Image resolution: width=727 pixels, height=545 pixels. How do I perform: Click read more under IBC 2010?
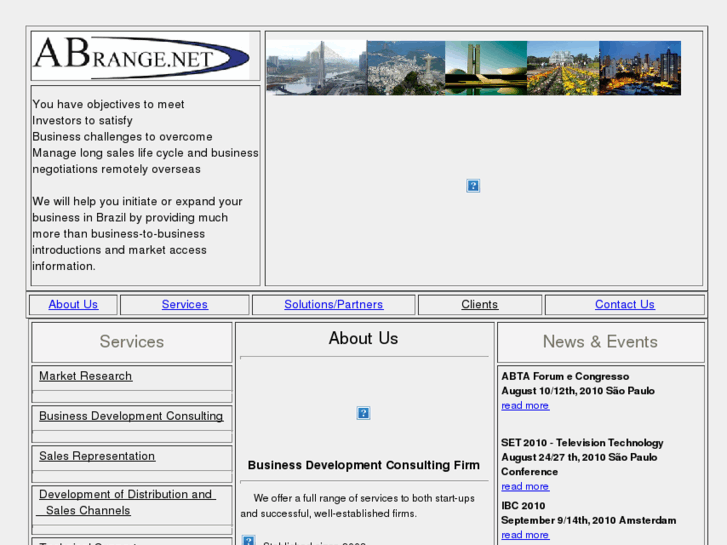point(525,535)
